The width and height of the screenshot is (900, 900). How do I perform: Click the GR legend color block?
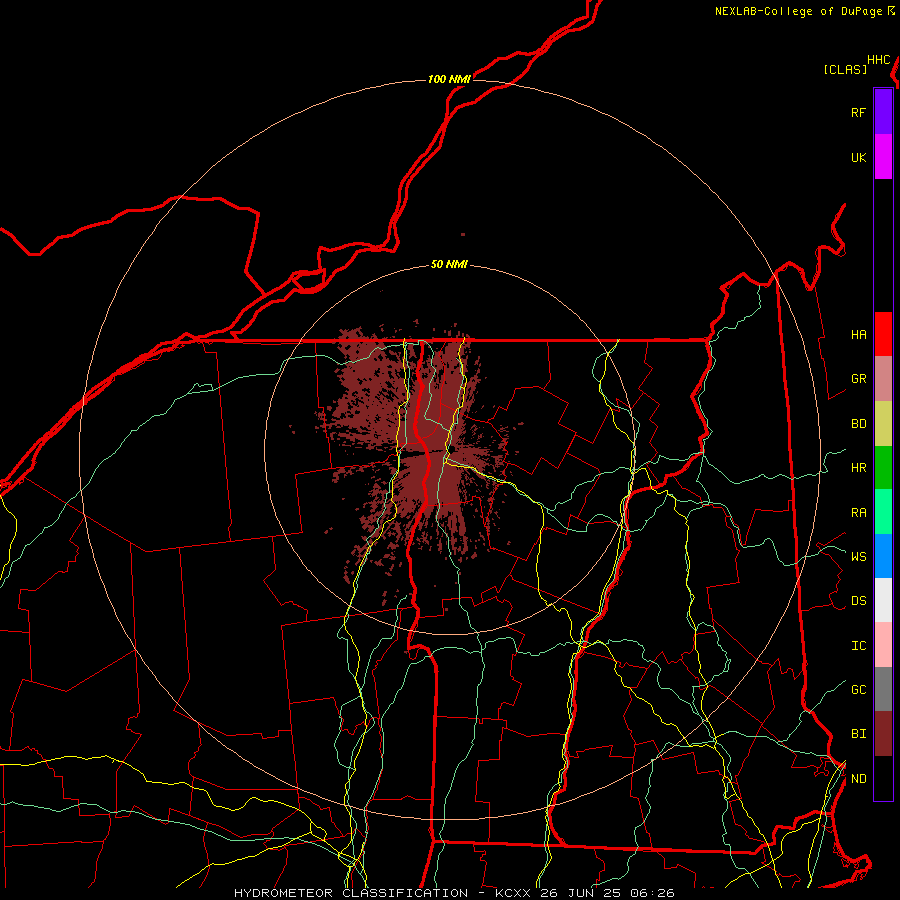(x=883, y=379)
